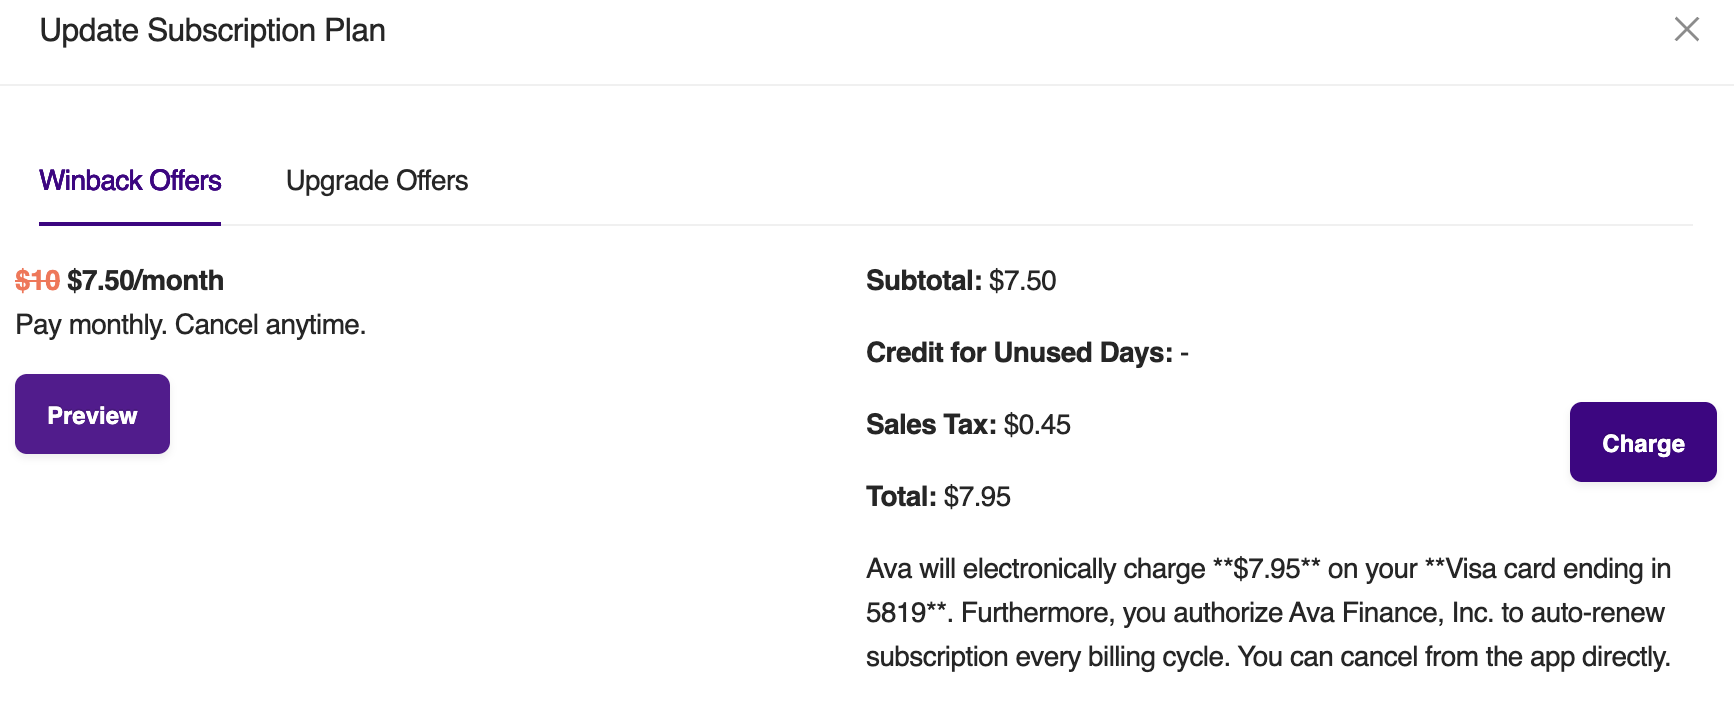Image resolution: width=1734 pixels, height=712 pixels.
Task: Close the Update Subscription Plan dialog
Action: (x=1686, y=30)
